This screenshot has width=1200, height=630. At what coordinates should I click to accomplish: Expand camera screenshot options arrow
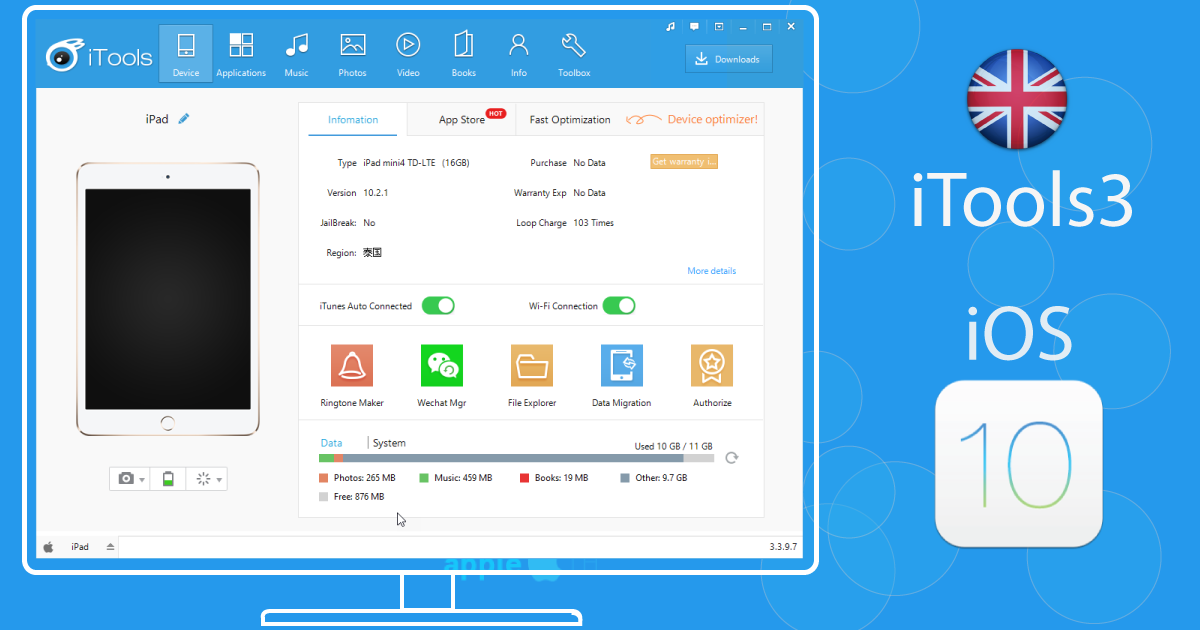(x=142, y=480)
